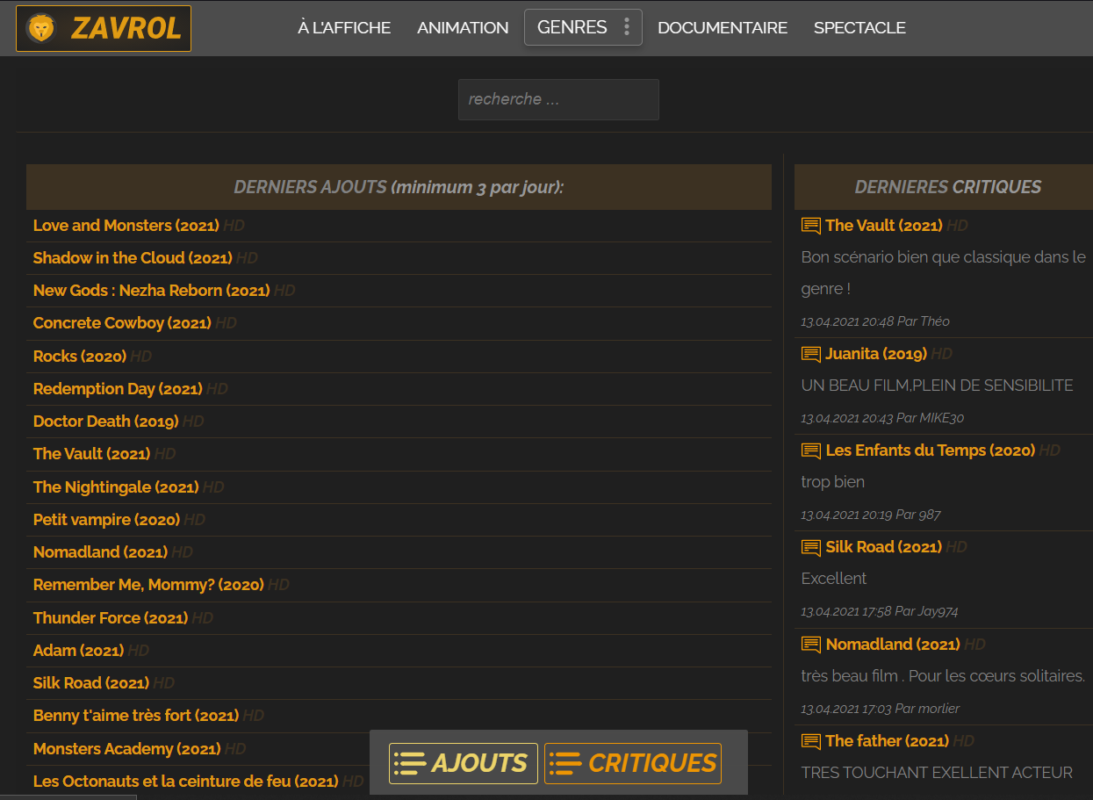
Task: Click the 'trop bien' review text
Action: coord(833,482)
